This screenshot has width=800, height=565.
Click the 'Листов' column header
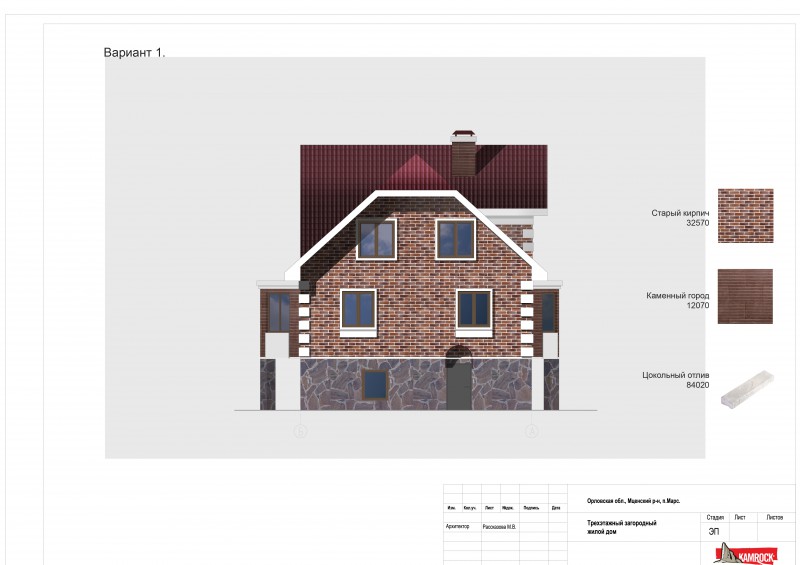pos(774,518)
